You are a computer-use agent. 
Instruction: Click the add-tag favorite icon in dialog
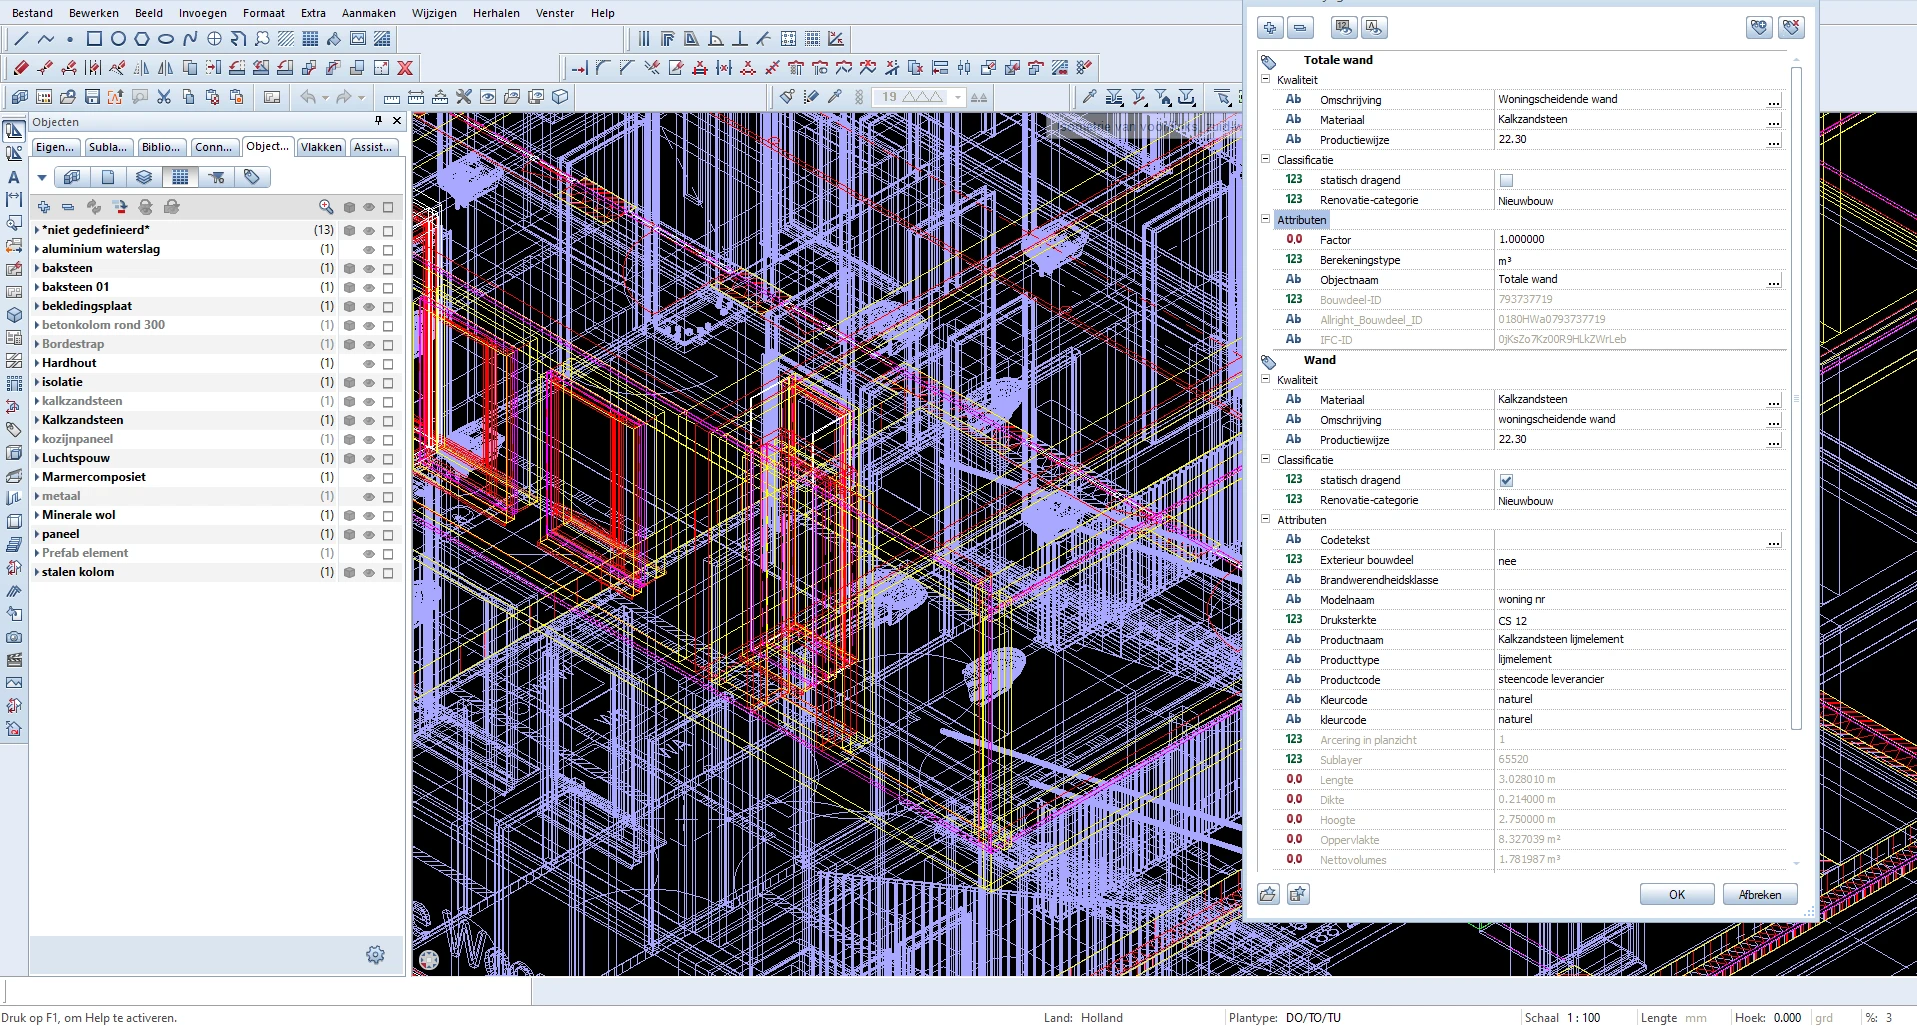[x=1759, y=28]
